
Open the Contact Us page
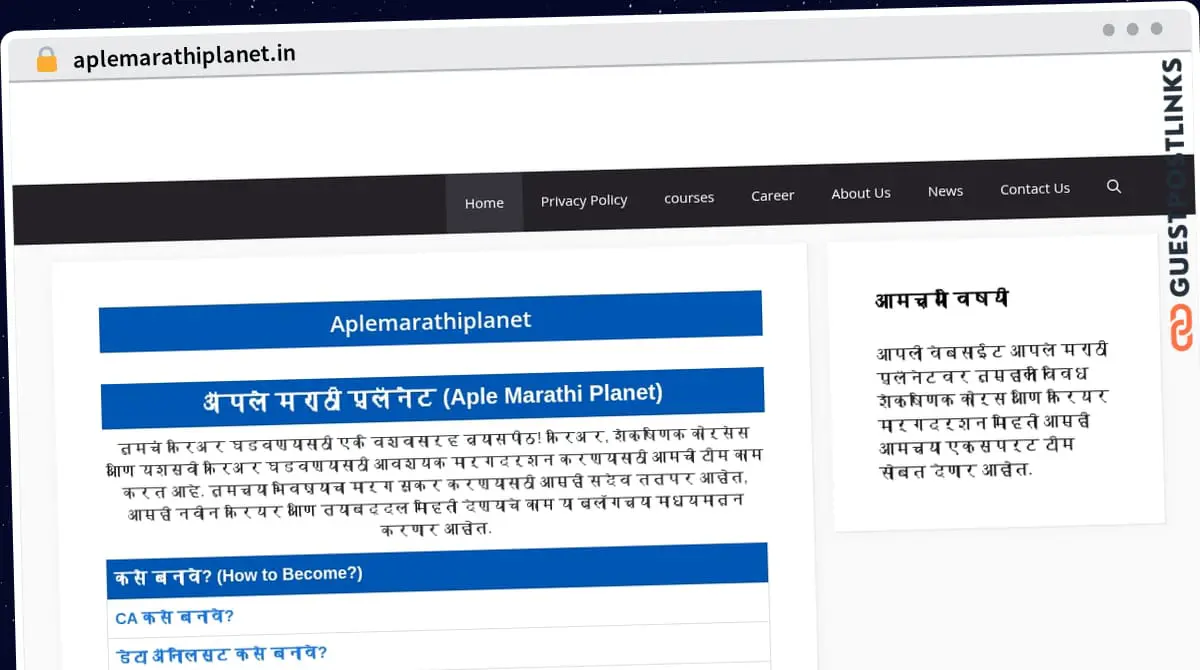click(x=1035, y=188)
